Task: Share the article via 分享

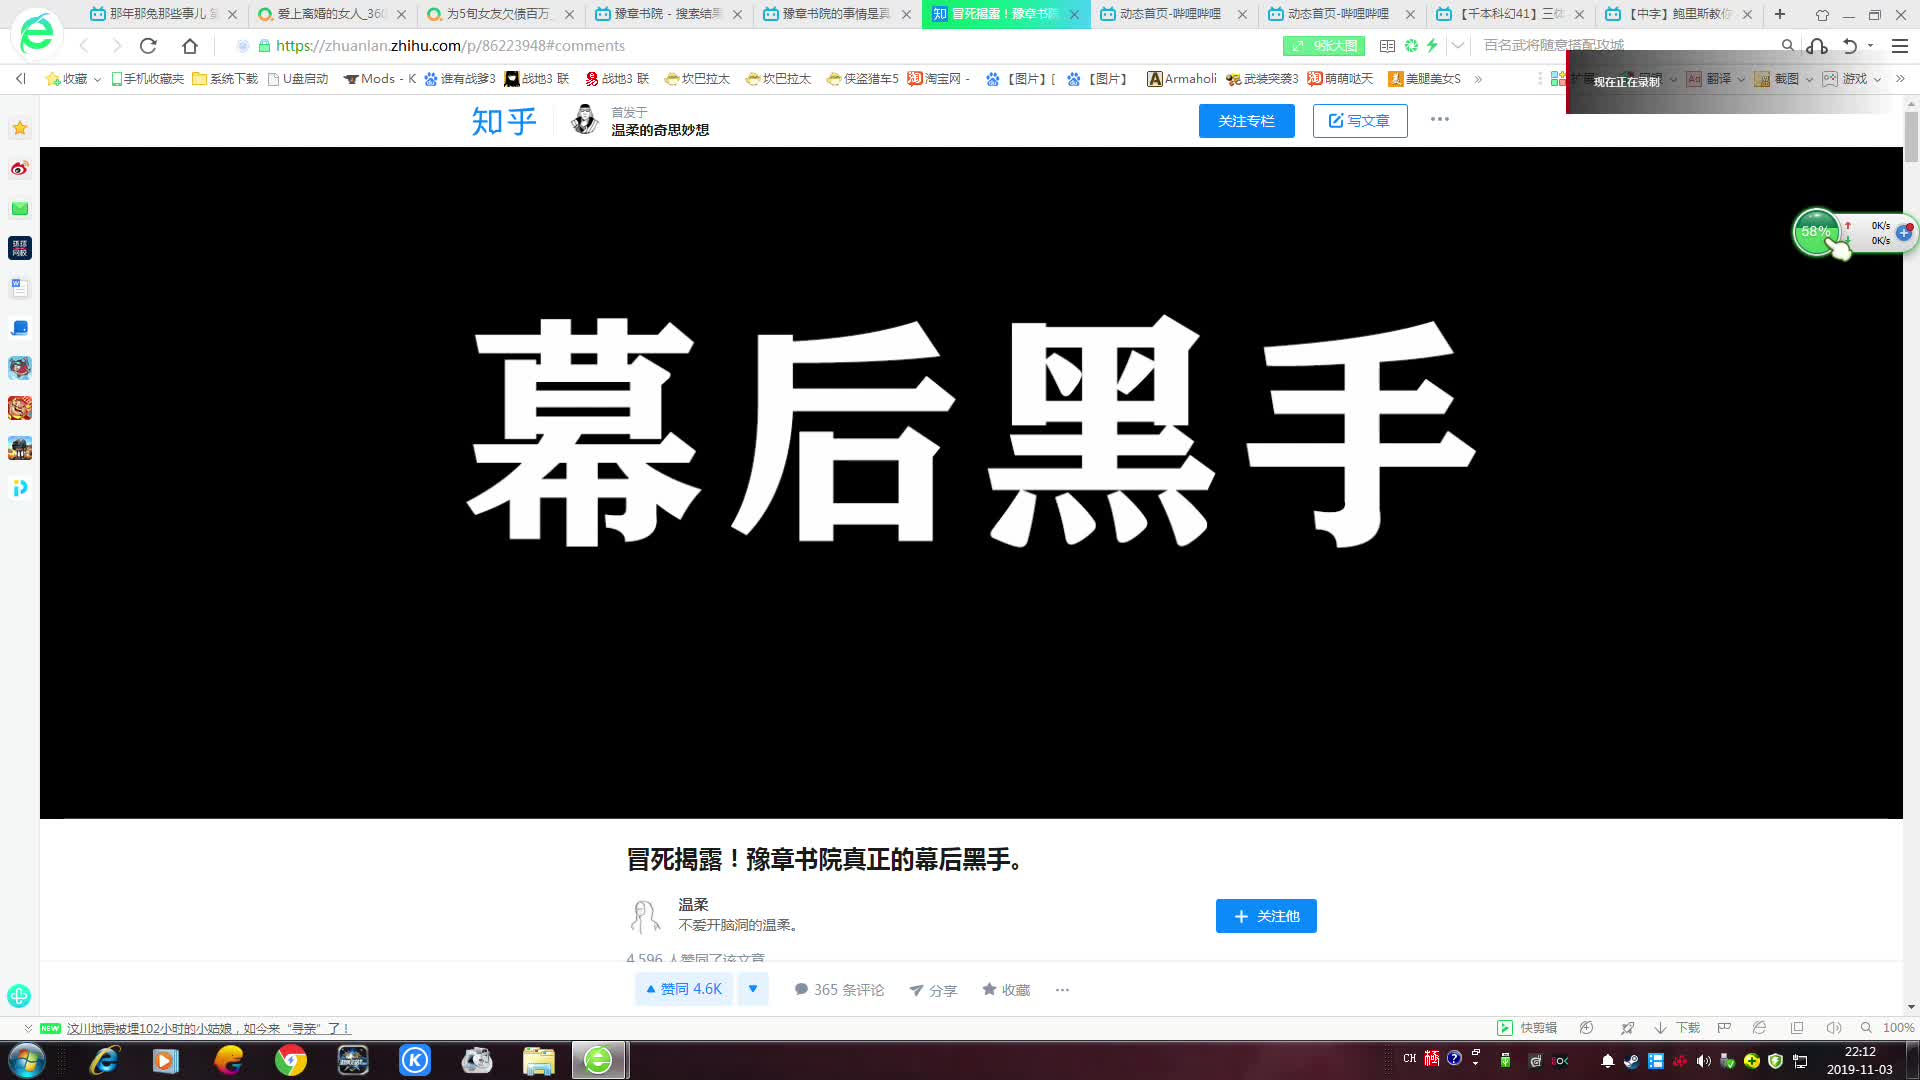Action: [x=933, y=989]
